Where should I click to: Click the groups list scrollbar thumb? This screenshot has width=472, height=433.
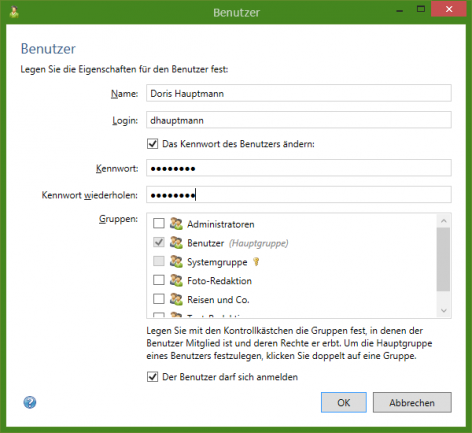click(x=443, y=259)
